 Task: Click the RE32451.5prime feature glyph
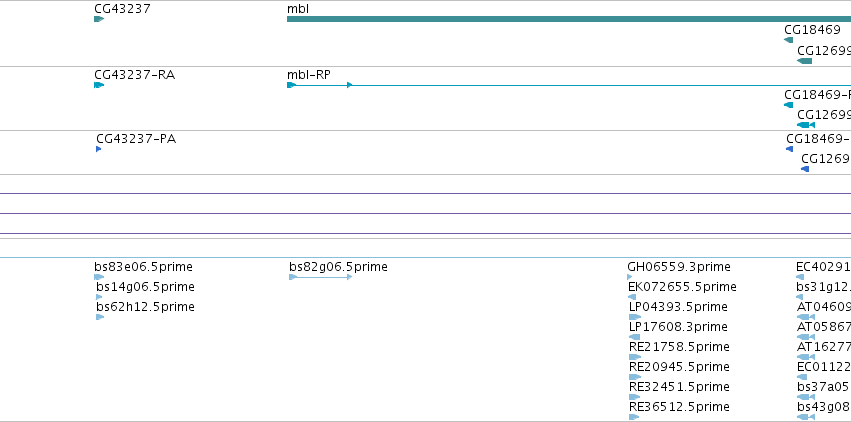(x=634, y=397)
